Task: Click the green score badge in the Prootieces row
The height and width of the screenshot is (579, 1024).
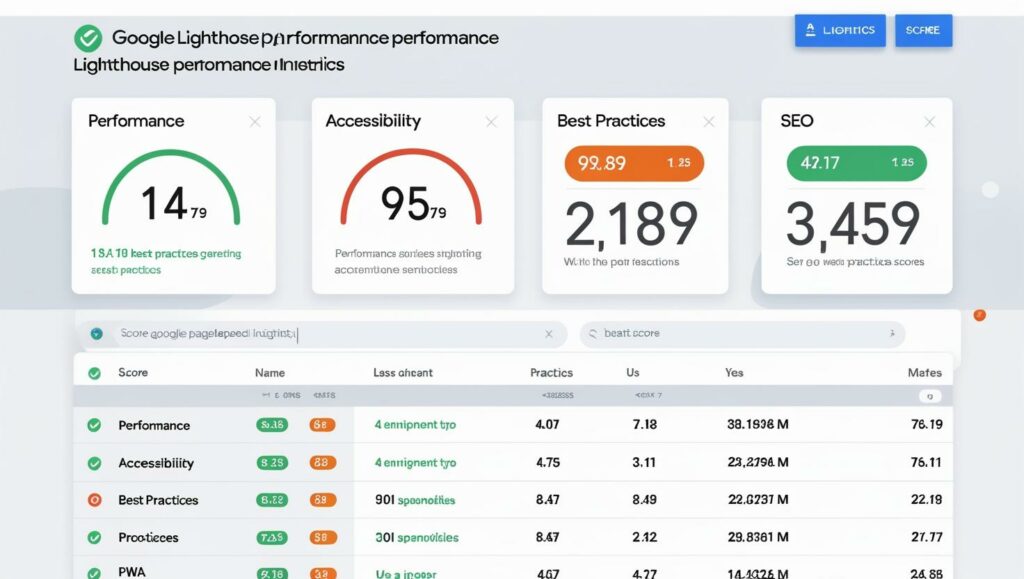Action: [x=272, y=537]
